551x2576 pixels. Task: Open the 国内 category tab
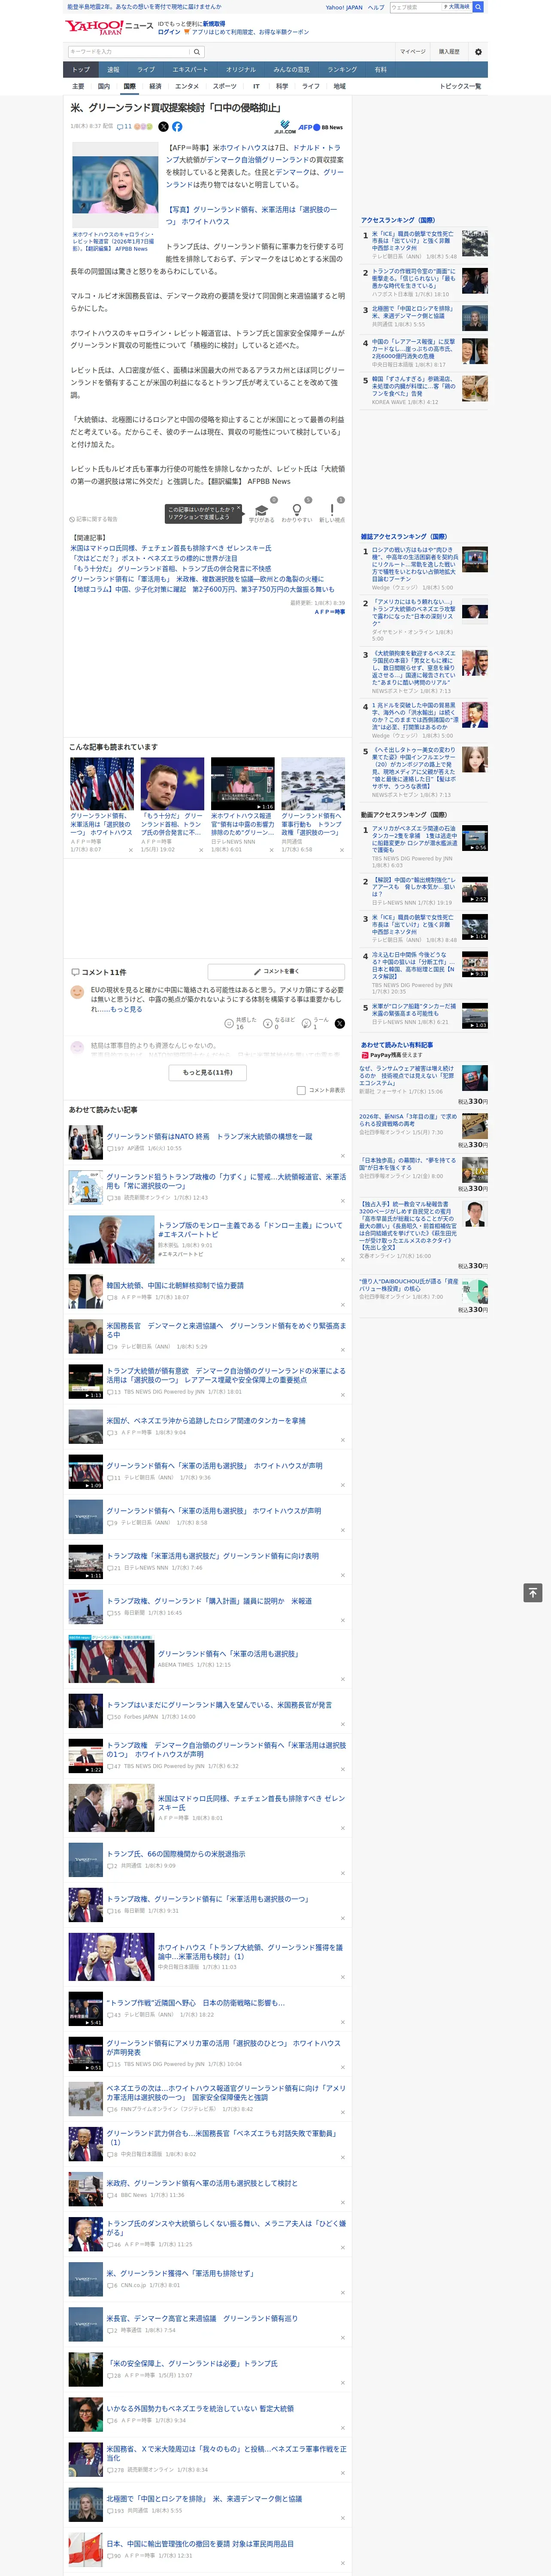coord(104,86)
